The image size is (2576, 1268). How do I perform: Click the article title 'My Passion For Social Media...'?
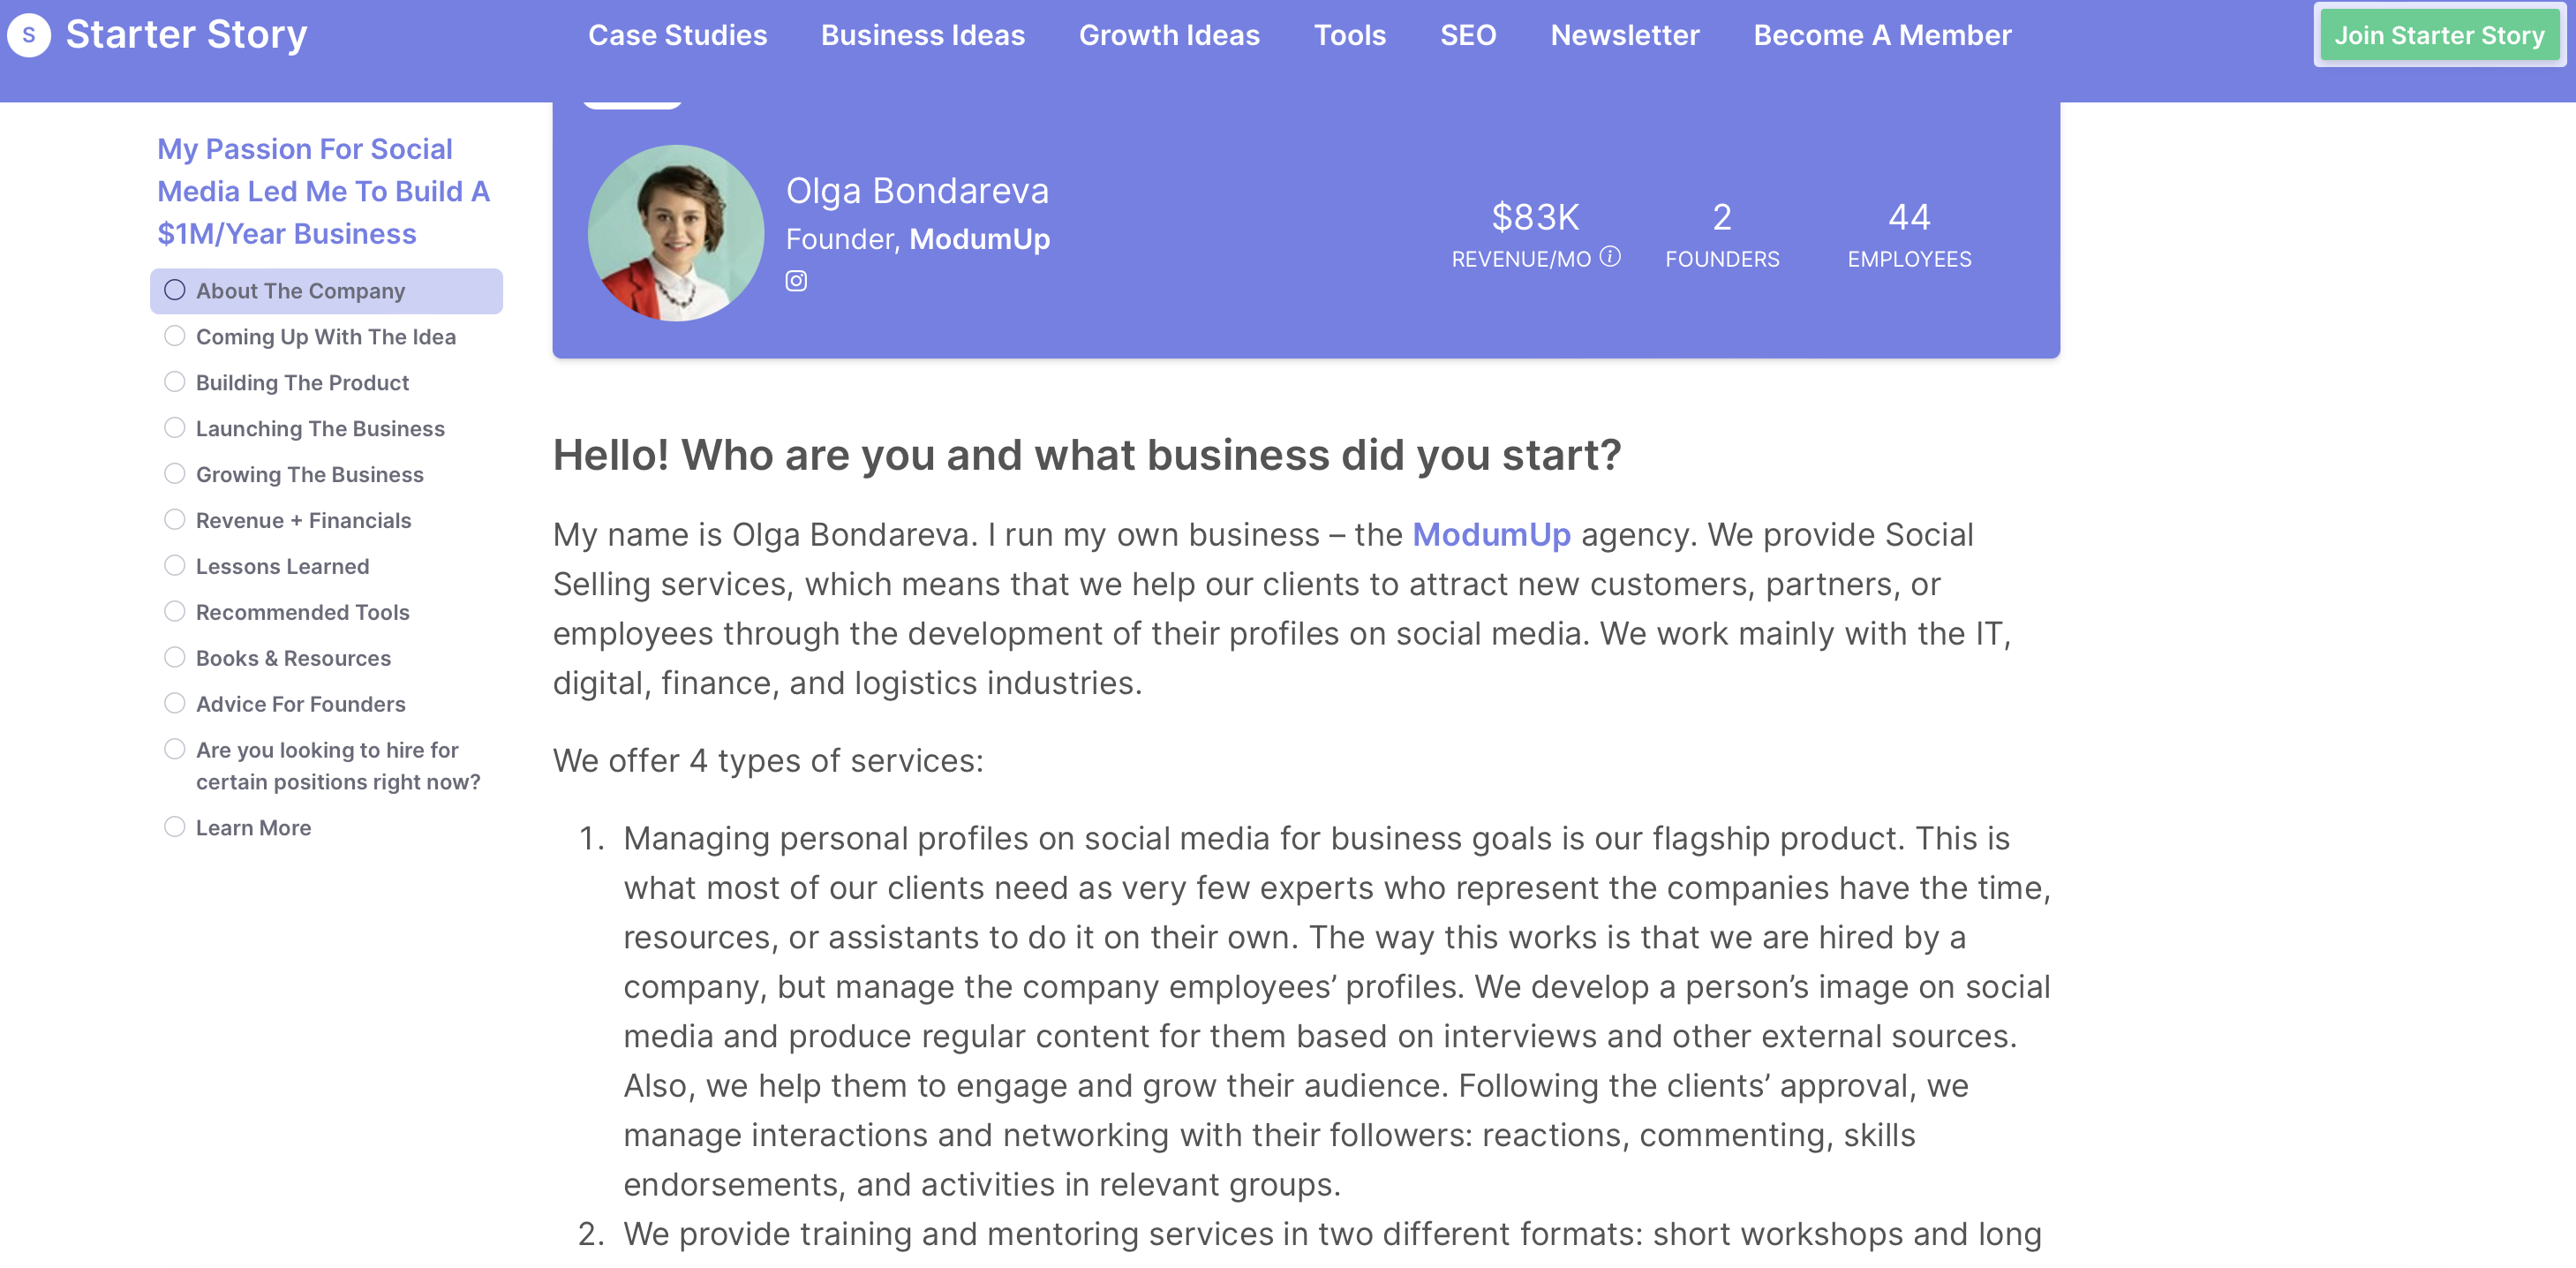323,191
